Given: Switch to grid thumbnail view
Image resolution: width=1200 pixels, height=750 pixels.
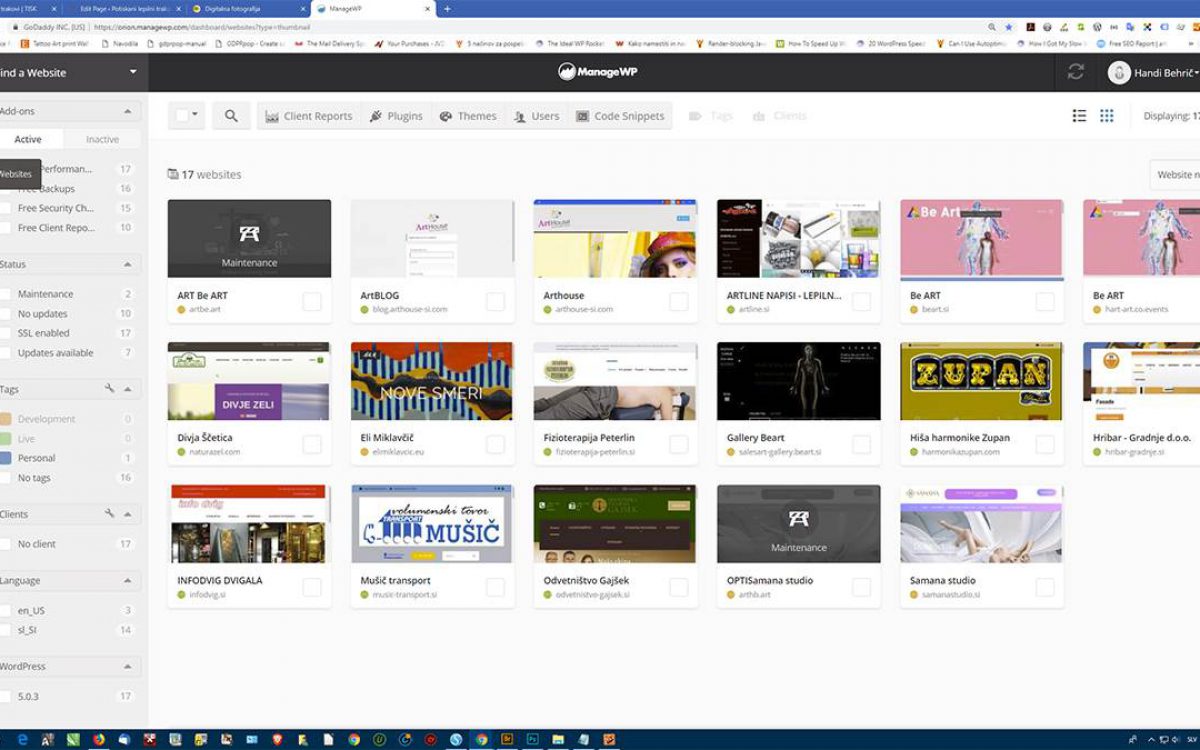Looking at the screenshot, I should 1106,116.
